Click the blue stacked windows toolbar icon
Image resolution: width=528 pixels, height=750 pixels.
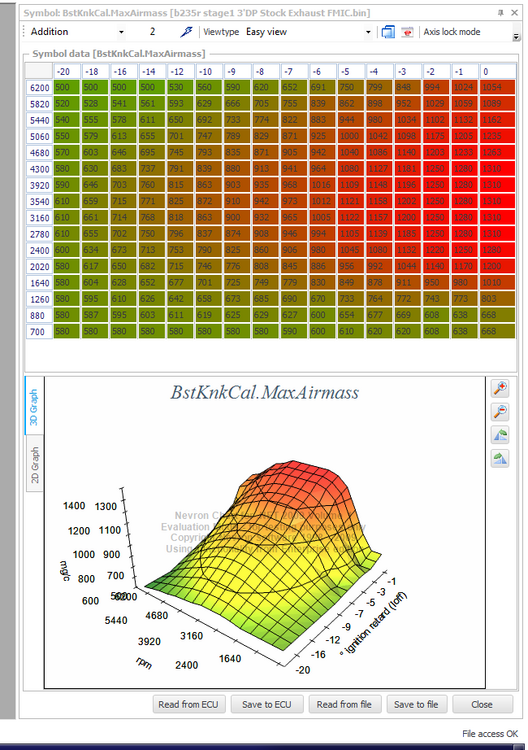pyautogui.click(x=388, y=32)
